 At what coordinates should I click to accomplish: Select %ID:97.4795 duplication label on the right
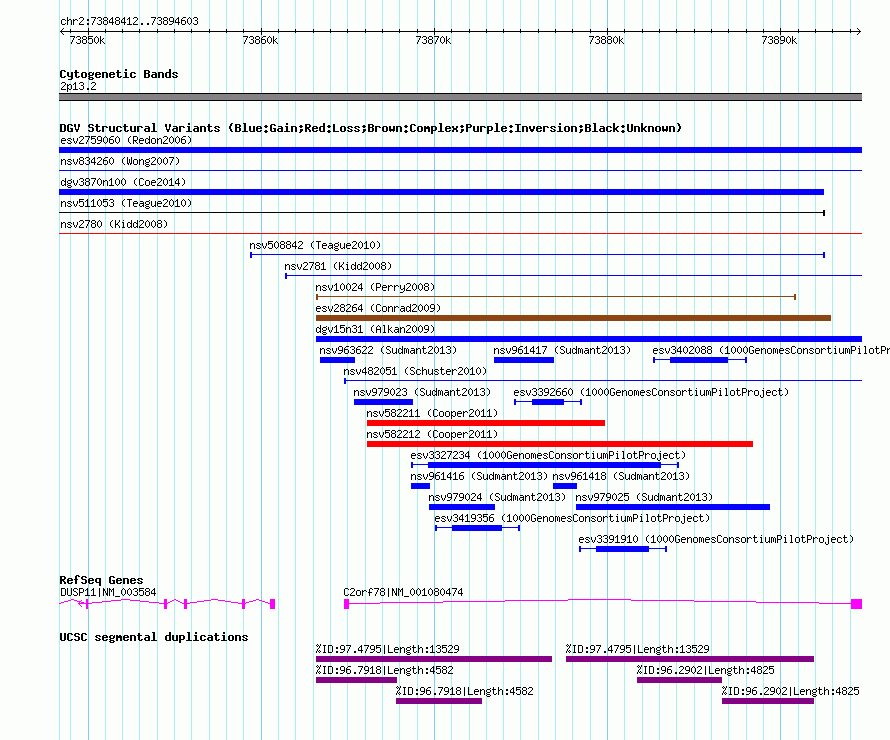coord(637,649)
